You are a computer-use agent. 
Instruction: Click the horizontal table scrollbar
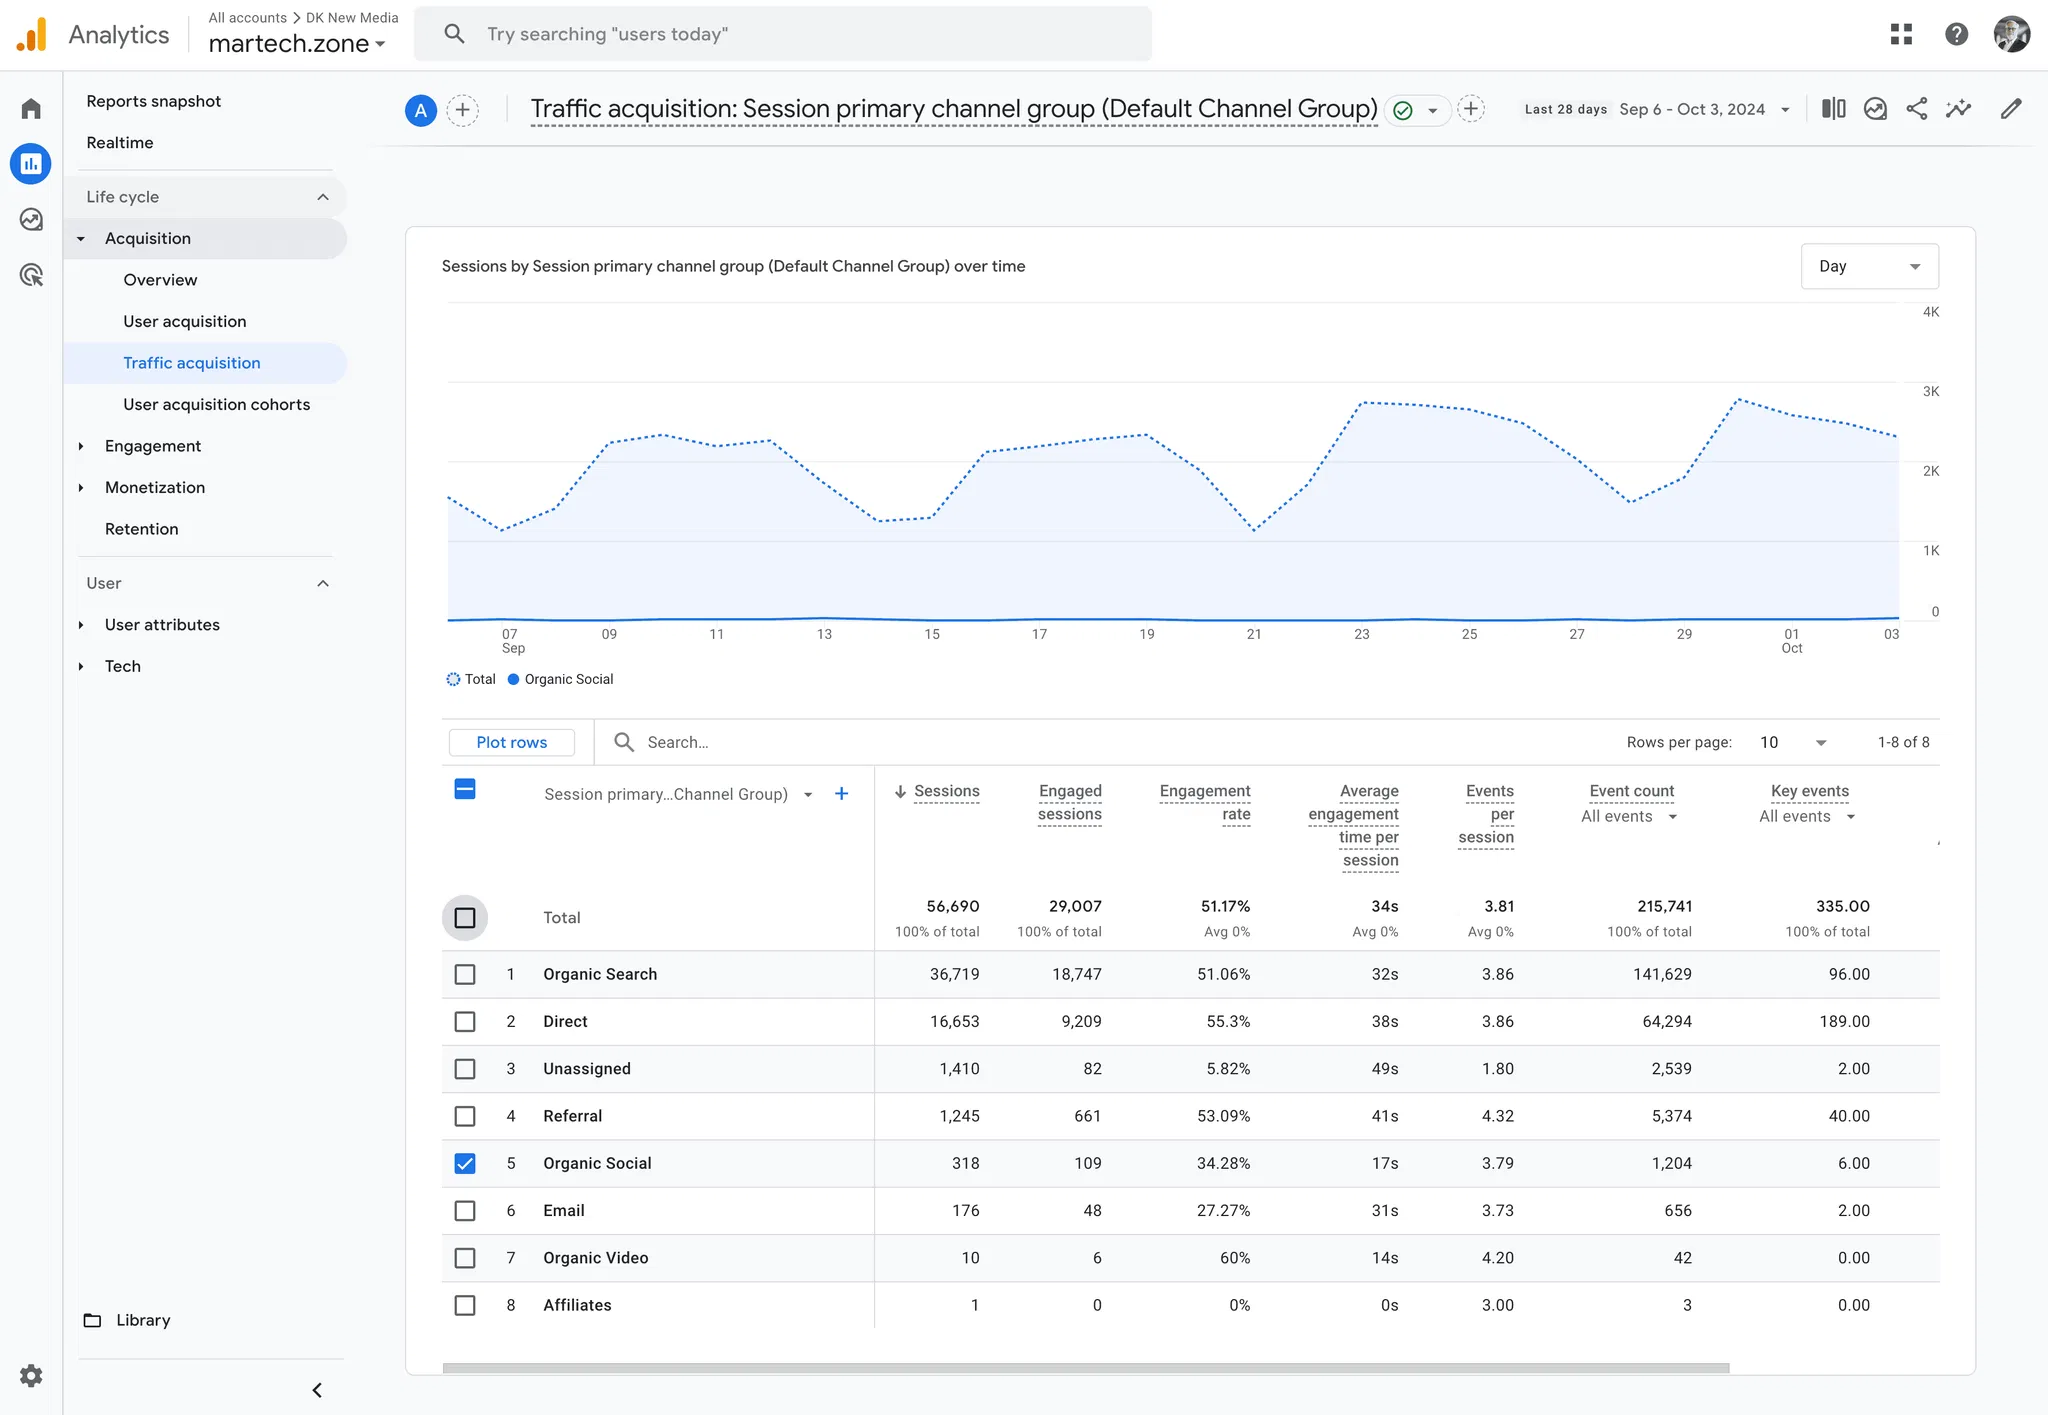tap(1085, 1367)
